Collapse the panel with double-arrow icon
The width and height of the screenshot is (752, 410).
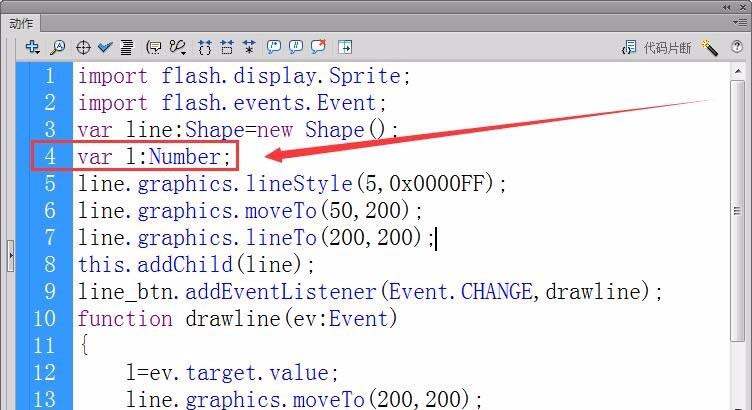tap(727, 7)
